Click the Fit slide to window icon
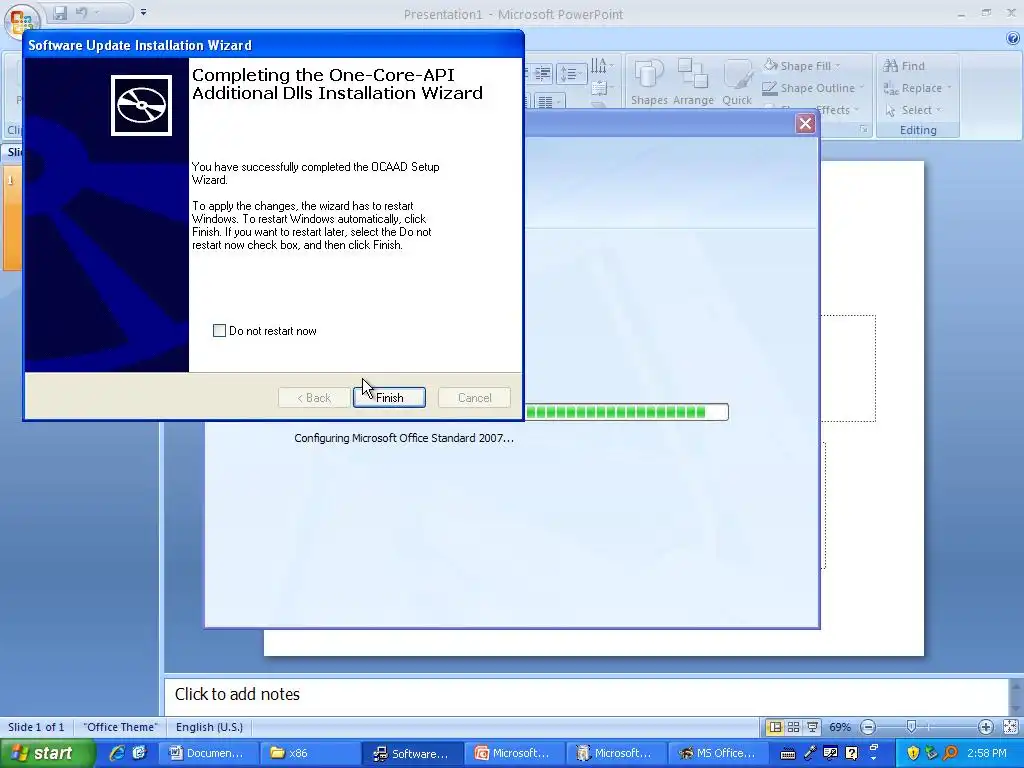 pos(1010,727)
